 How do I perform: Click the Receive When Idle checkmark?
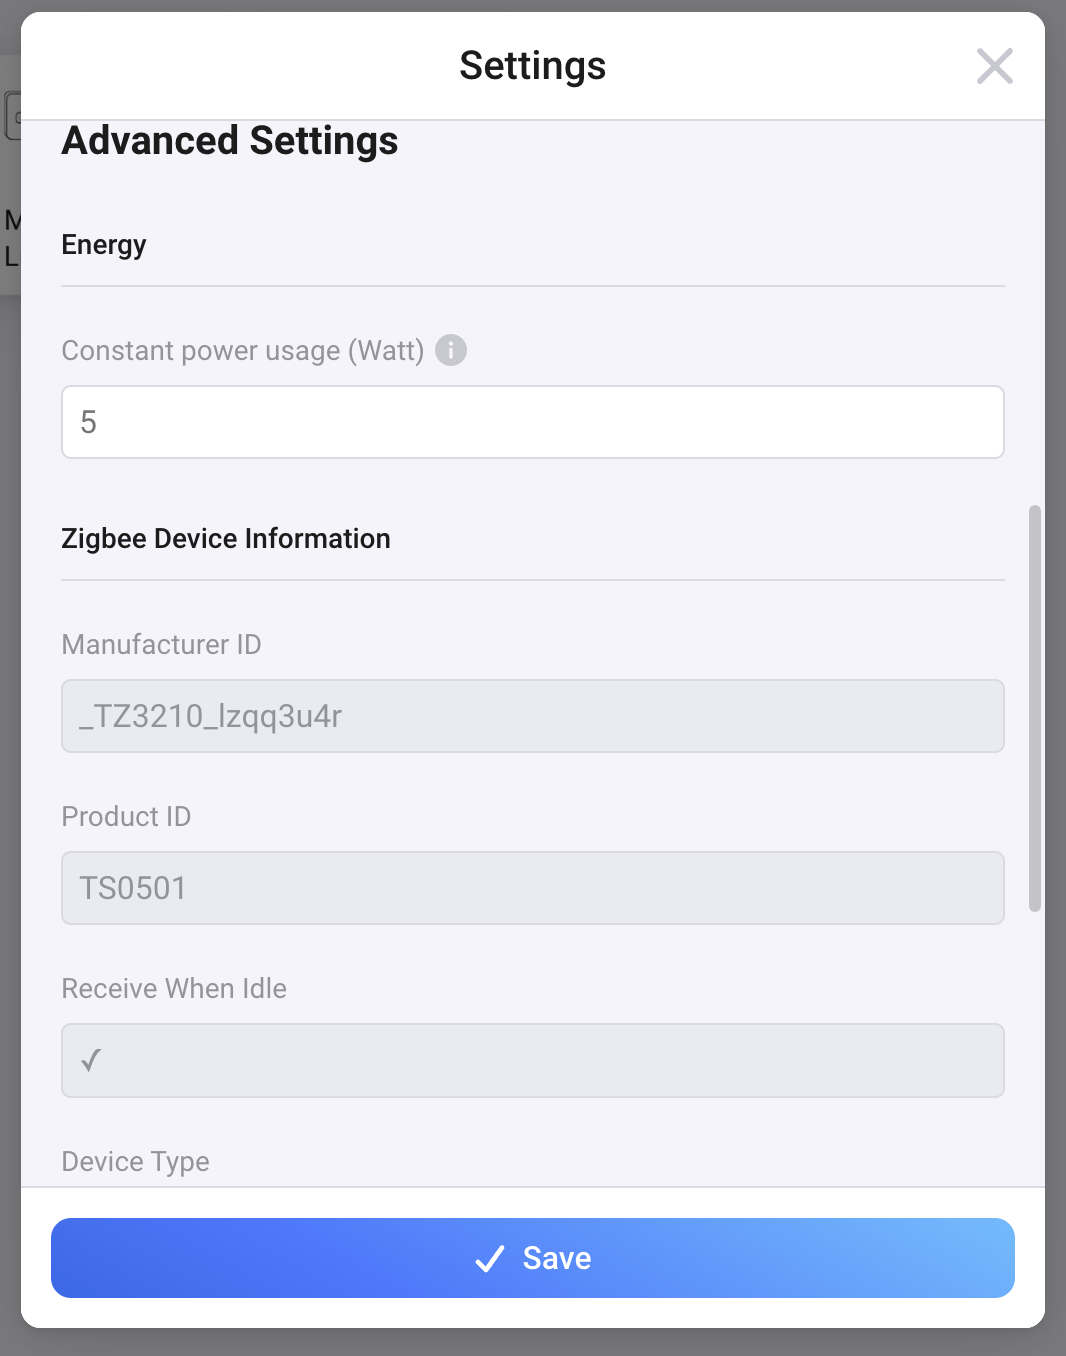pyautogui.click(x=91, y=1060)
